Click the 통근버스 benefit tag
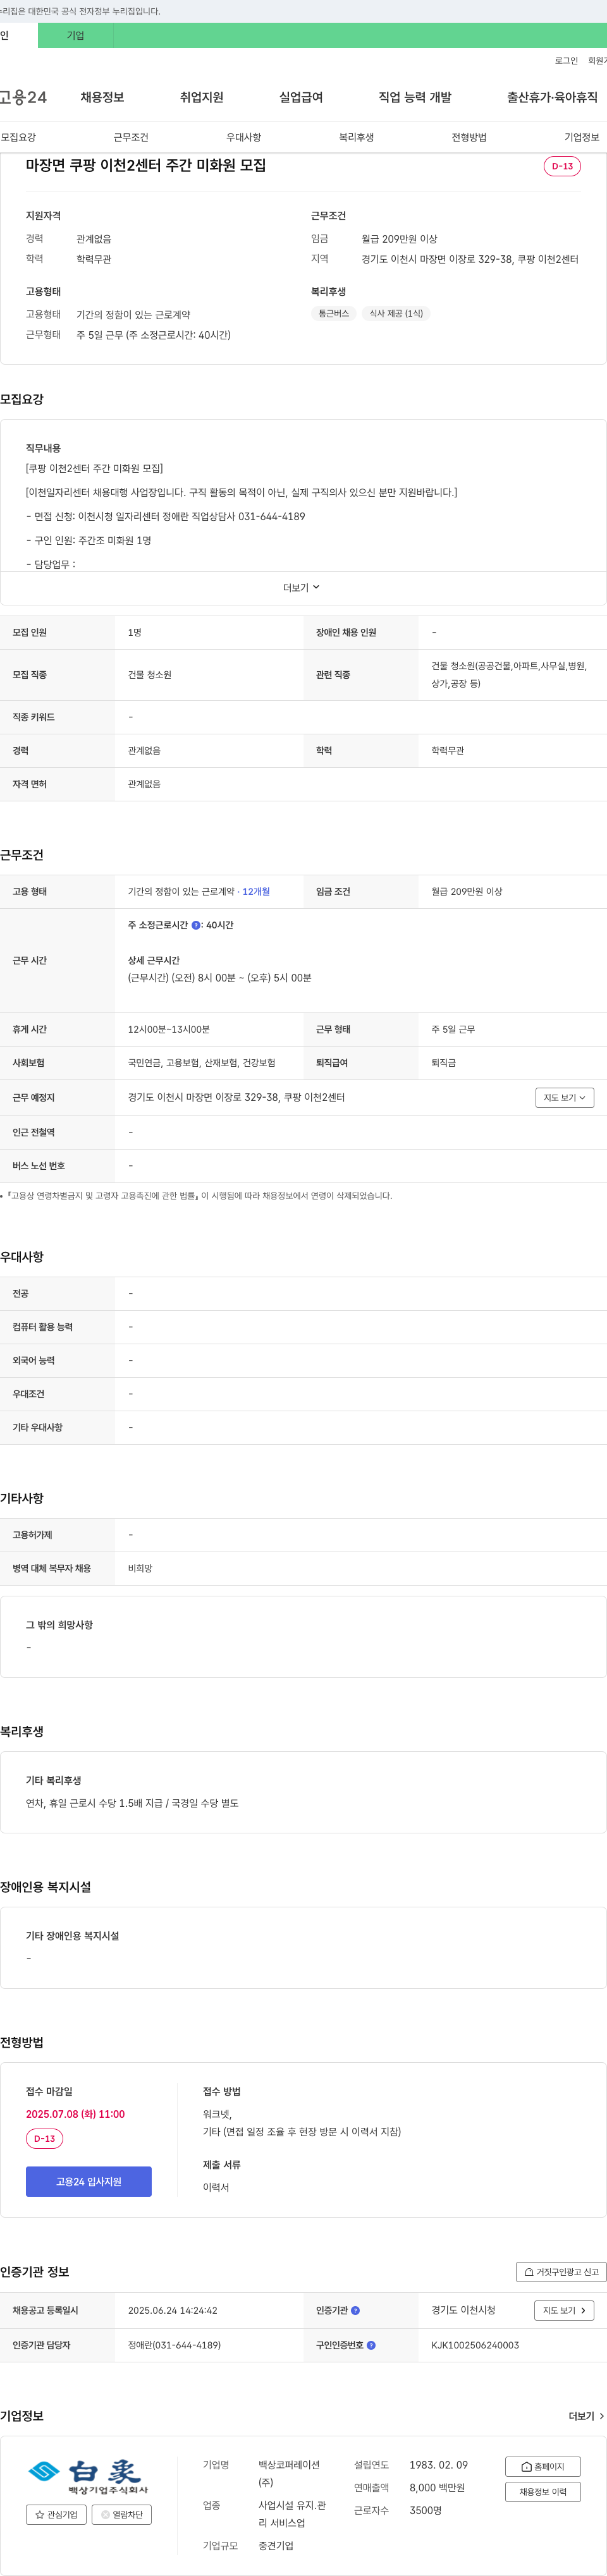Image resolution: width=607 pixels, height=2576 pixels. click(334, 314)
